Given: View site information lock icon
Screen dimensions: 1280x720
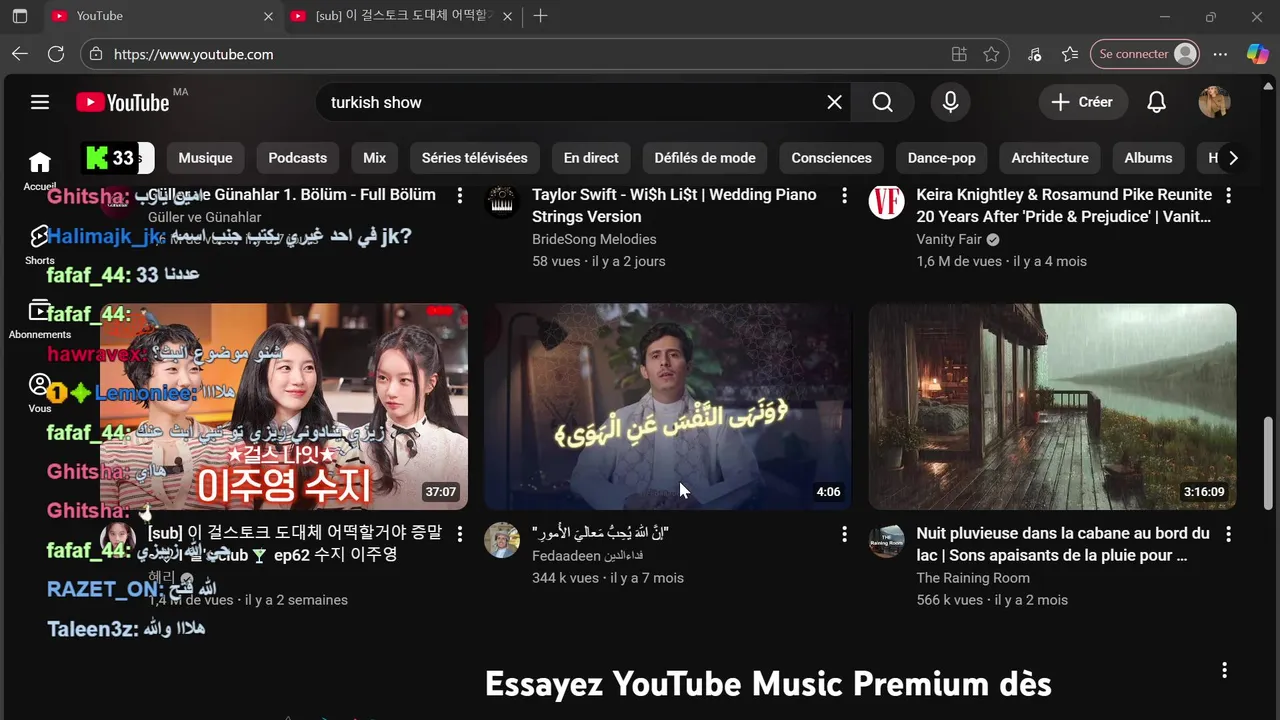Looking at the screenshot, I should (x=96, y=54).
